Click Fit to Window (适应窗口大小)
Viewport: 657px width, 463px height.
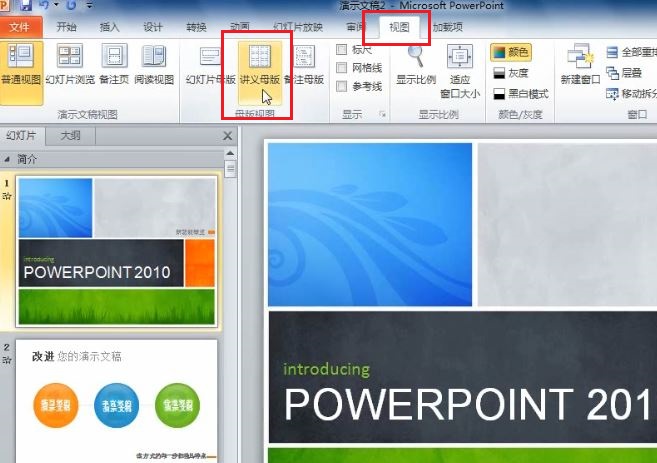[460, 71]
